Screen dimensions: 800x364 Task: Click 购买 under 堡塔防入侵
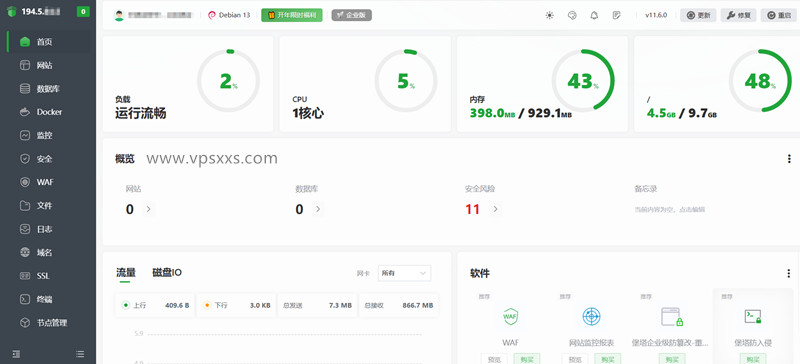pos(753,359)
